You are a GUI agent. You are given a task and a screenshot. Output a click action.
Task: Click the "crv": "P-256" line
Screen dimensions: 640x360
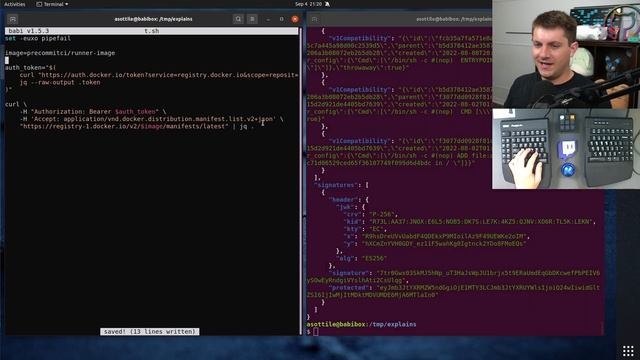tap(371, 215)
